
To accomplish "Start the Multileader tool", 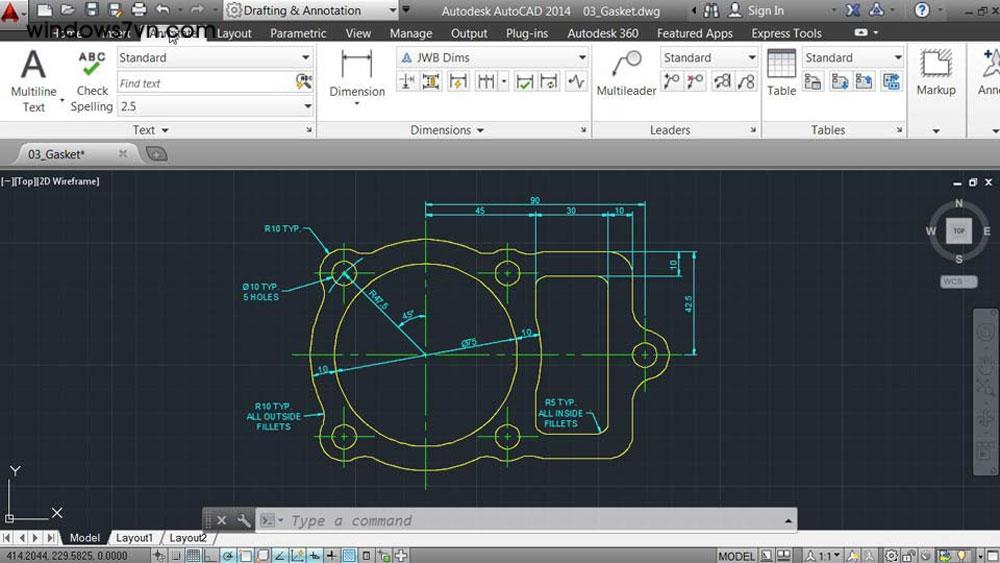I will pos(626,73).
